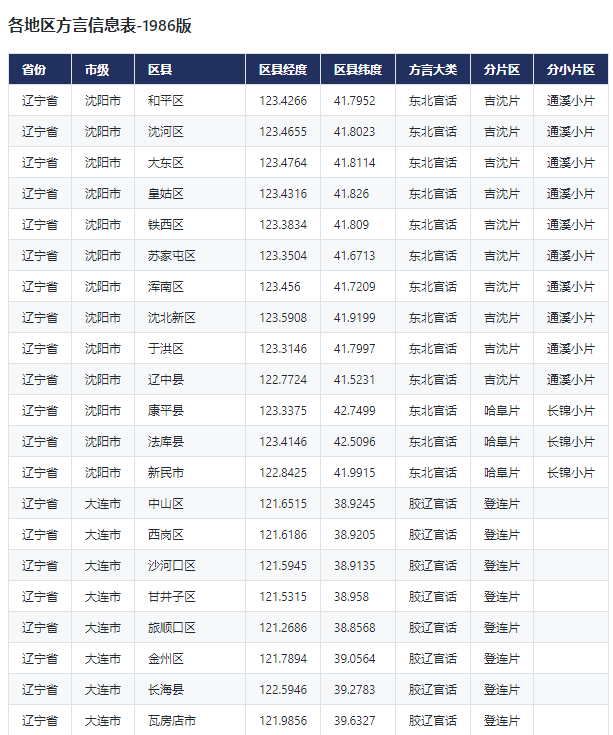
Task: Click the latitude value 41.9199
Action: click(355, 317)
